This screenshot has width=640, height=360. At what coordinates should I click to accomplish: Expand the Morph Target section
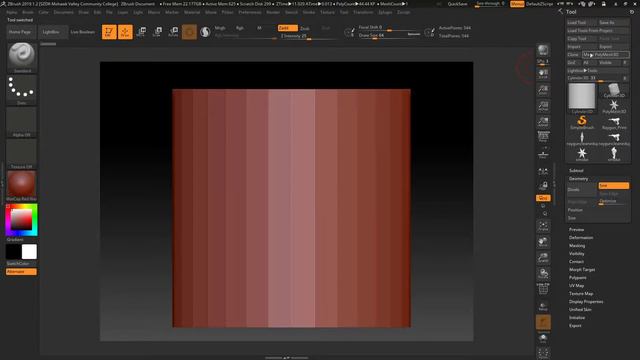(x=582, y=269)
